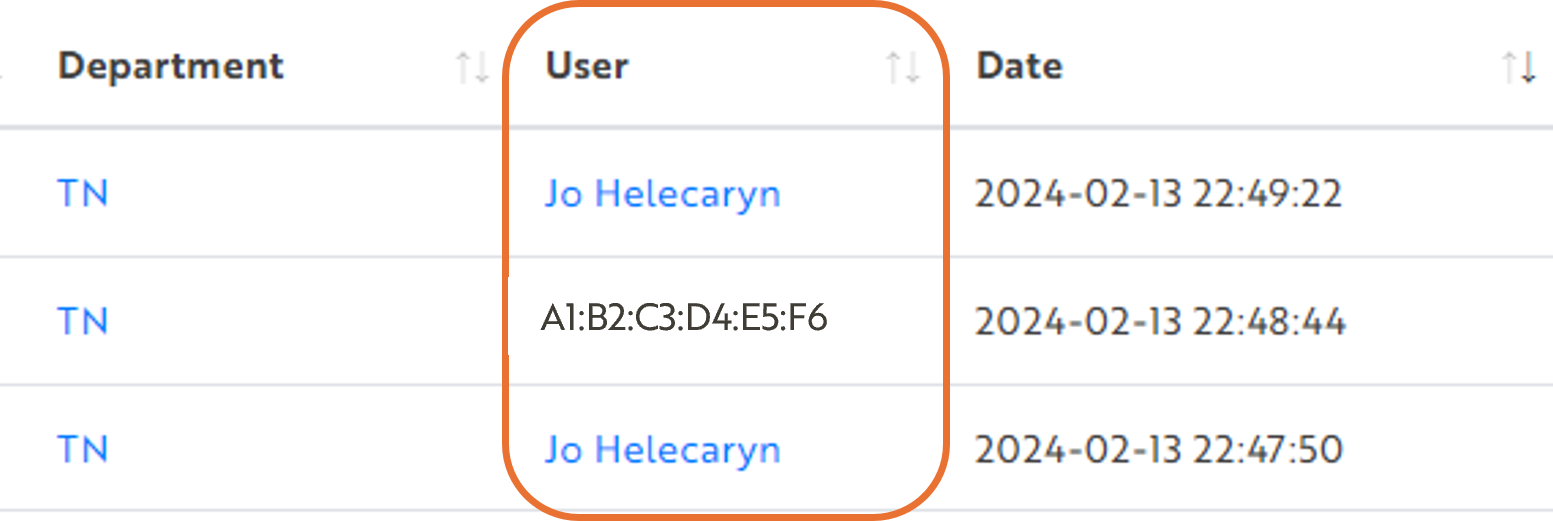Open Jo Helecaryn user link dated 22:47:50
Image resolution: width=1553 pixels, height=521 pixels.
point(662,449)
